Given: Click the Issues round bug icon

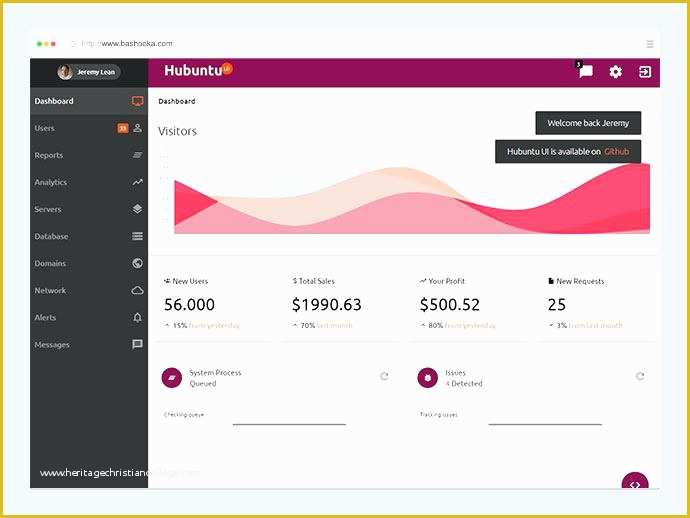Looking at the screenshot, I should point(428,378).
